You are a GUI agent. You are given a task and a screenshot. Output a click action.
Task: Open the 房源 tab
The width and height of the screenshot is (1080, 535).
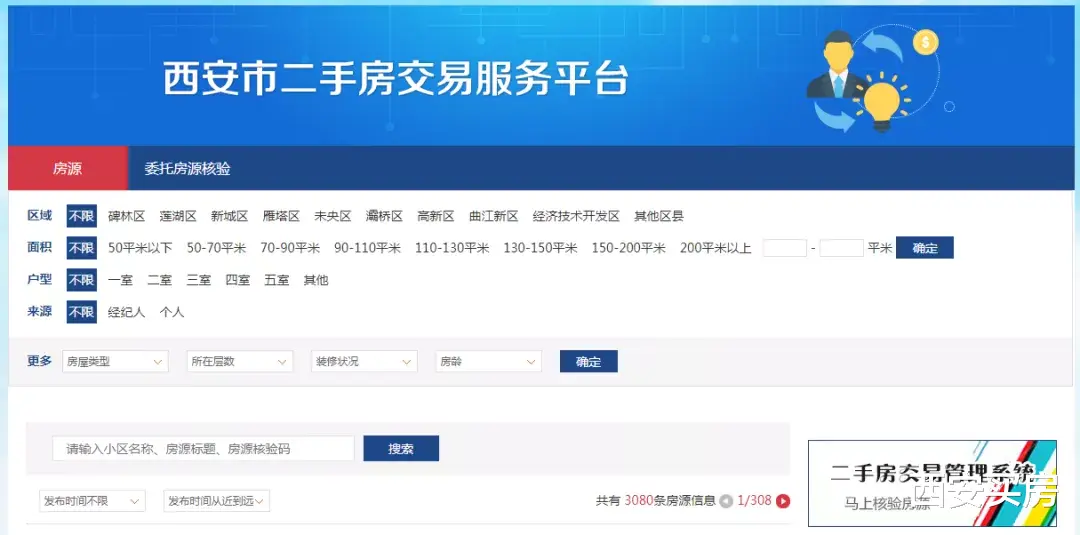[x=68, y=168]
